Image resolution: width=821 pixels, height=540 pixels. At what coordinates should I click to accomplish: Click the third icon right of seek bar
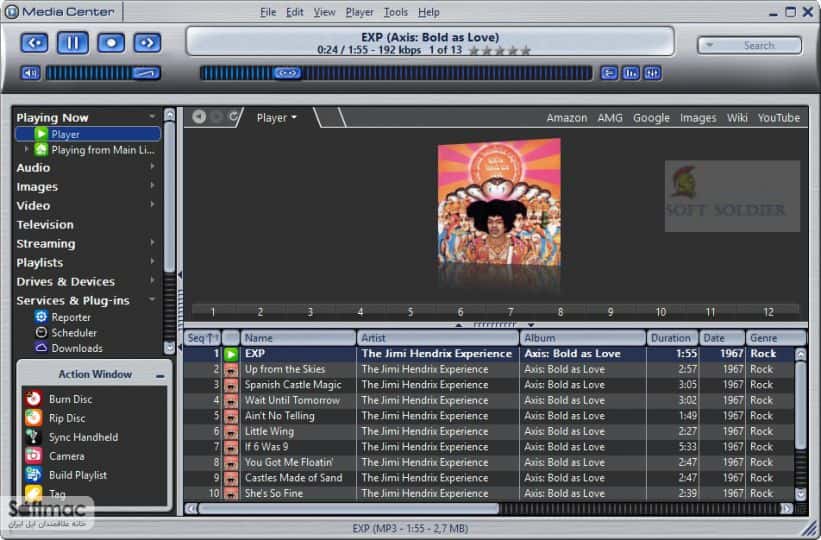pos(652,73)
